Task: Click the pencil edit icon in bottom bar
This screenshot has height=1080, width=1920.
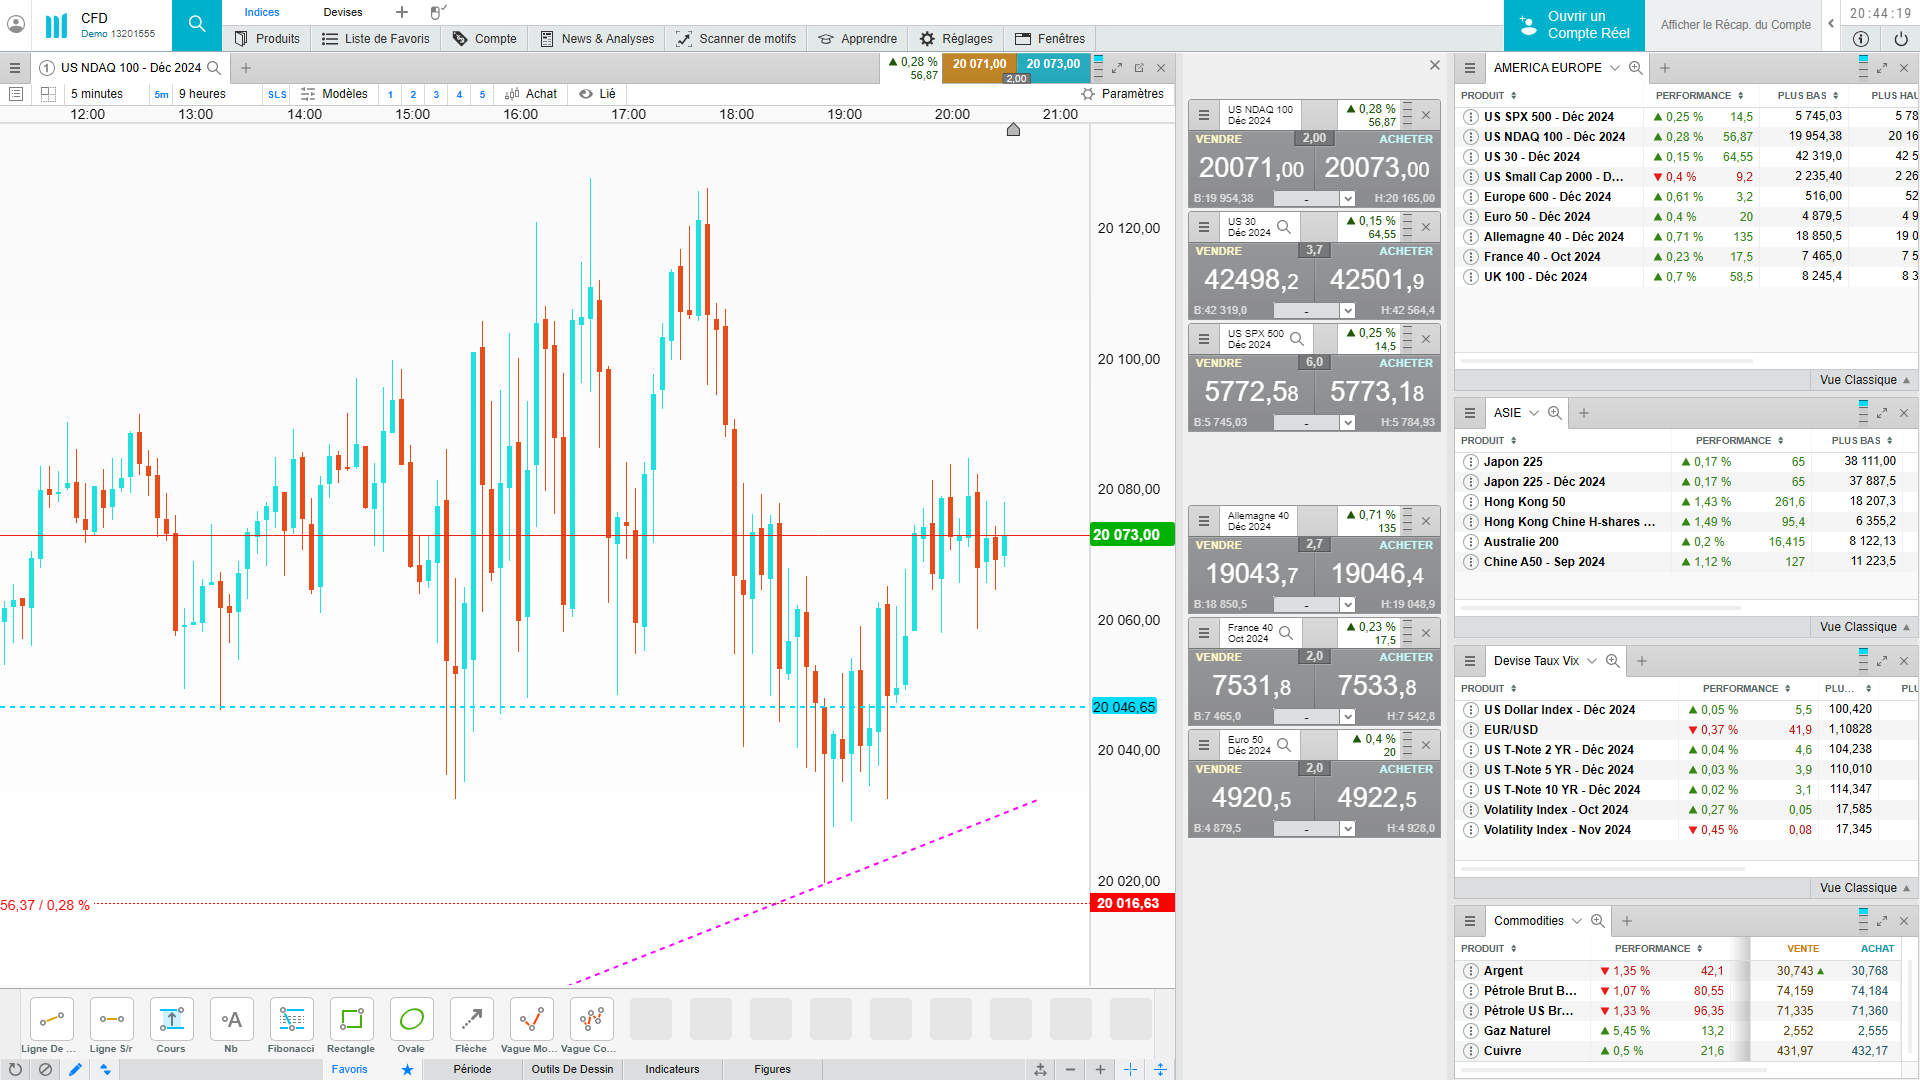Action: point(75,1069)
